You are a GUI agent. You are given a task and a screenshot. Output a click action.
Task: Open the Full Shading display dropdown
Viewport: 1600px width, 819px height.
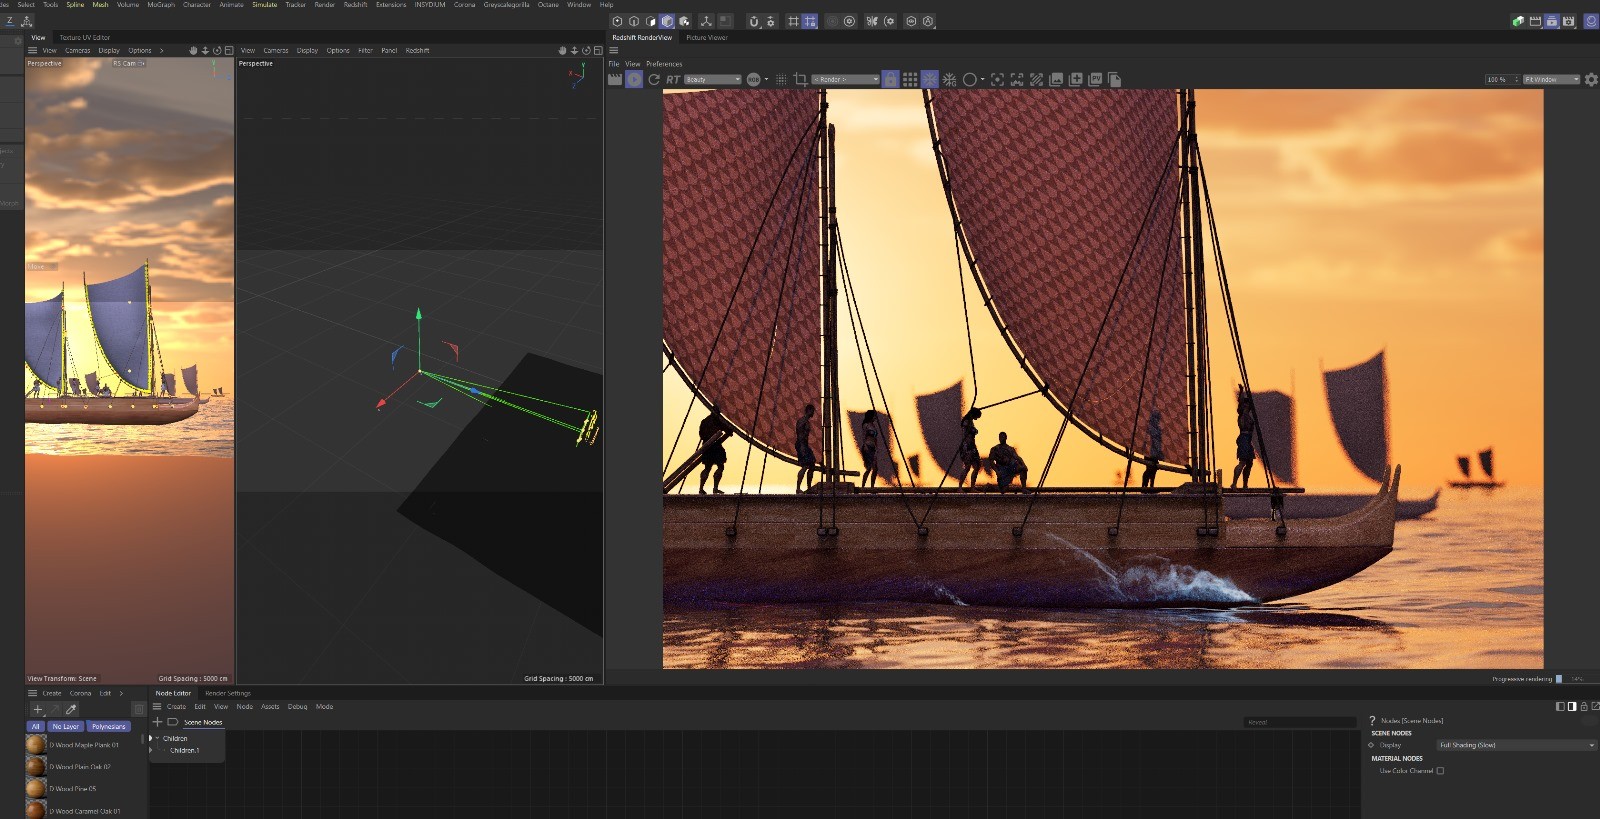click(x=1516, y=745)
